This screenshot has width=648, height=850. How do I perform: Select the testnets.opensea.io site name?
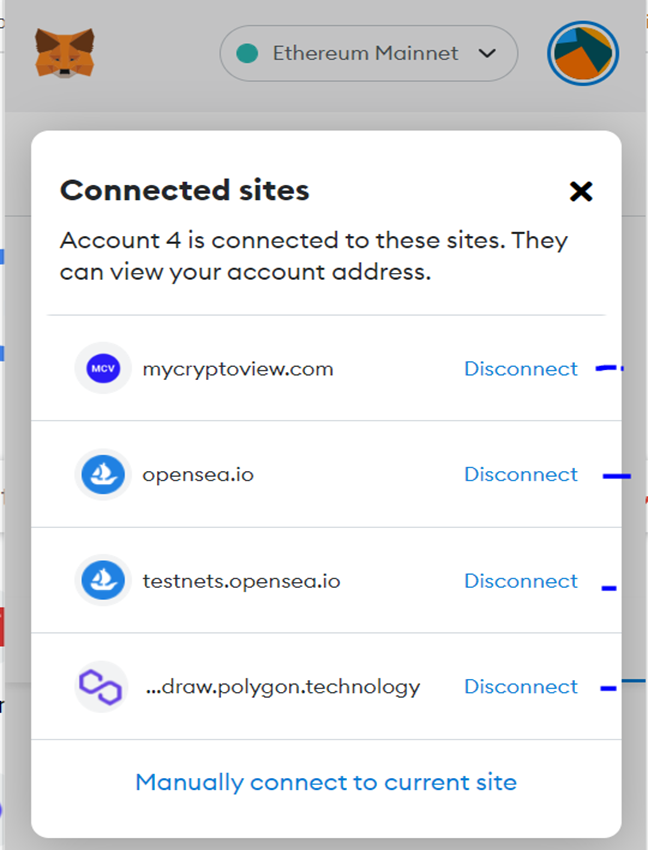pyautogui.click(x=241, y=581)
